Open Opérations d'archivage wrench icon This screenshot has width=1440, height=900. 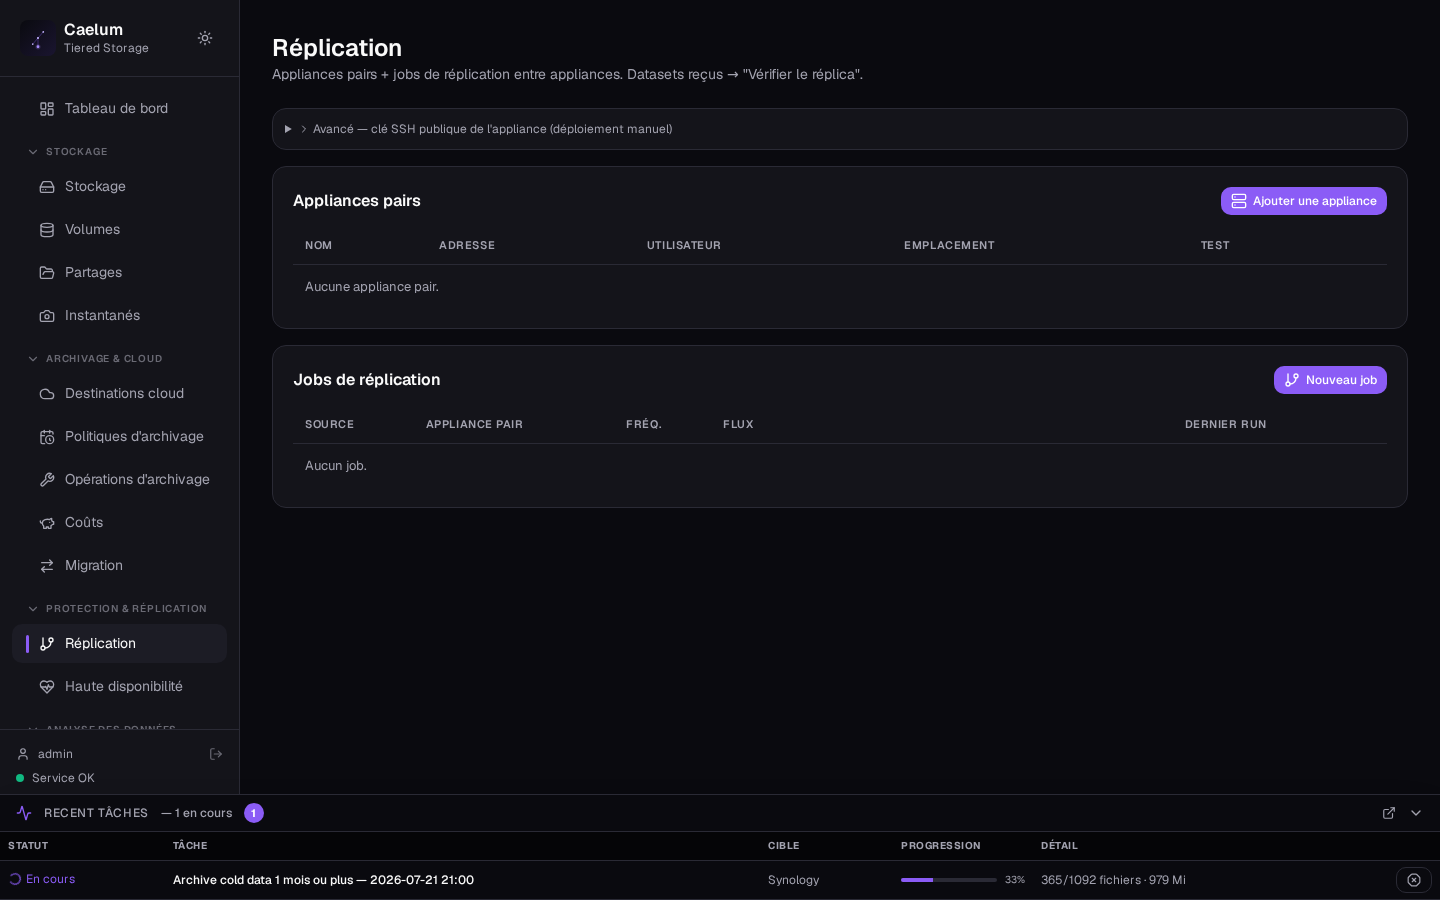click(47, 480)
